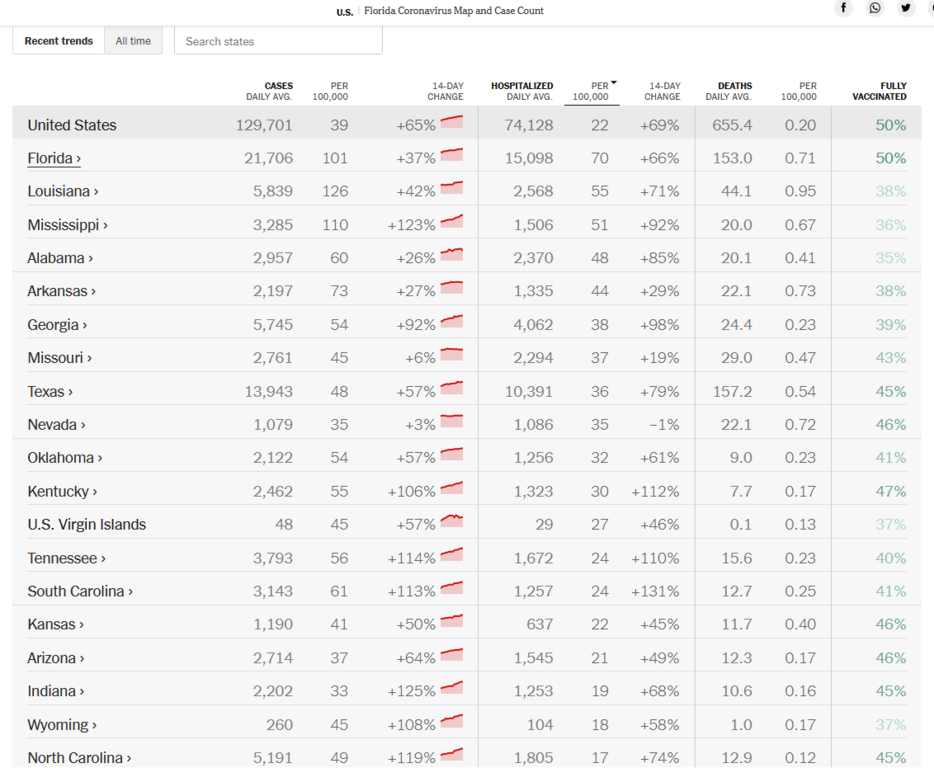Screen dimensions: 934x768
Task: Open the Florida state page link
Action: (x=54, y=158)
